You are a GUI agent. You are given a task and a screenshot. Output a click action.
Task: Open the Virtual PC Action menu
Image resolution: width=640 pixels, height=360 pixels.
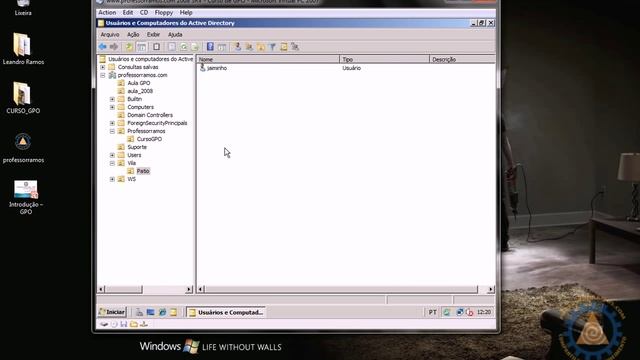[107, 13]
